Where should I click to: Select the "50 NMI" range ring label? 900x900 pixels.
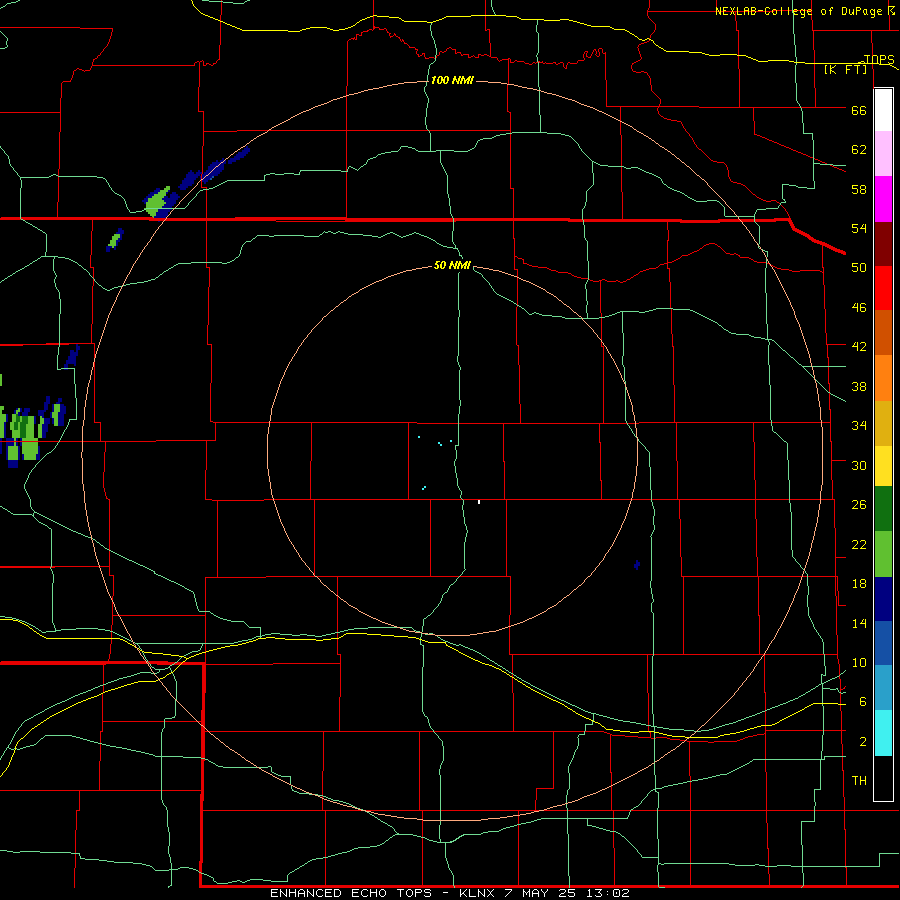[452, 265]
